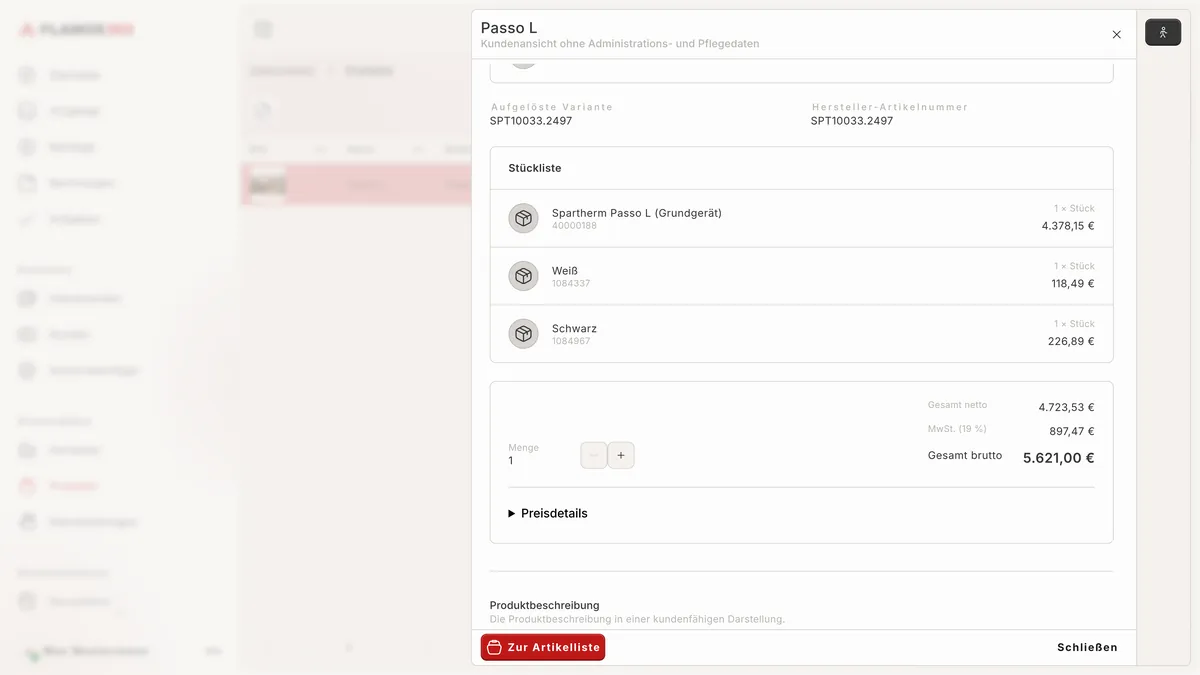This screenshot has width=1200, height=675.
Task: Click the 'Passo L' dialog title
Action: point(509,28)
